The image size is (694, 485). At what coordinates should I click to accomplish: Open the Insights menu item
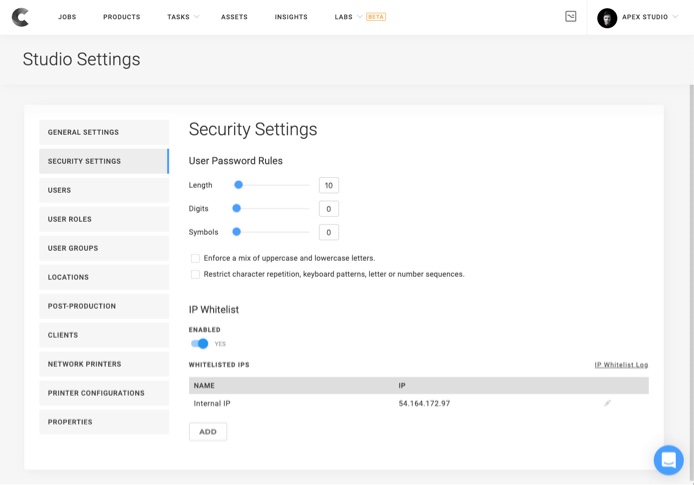pyautogui.click(x=291, y=17)
